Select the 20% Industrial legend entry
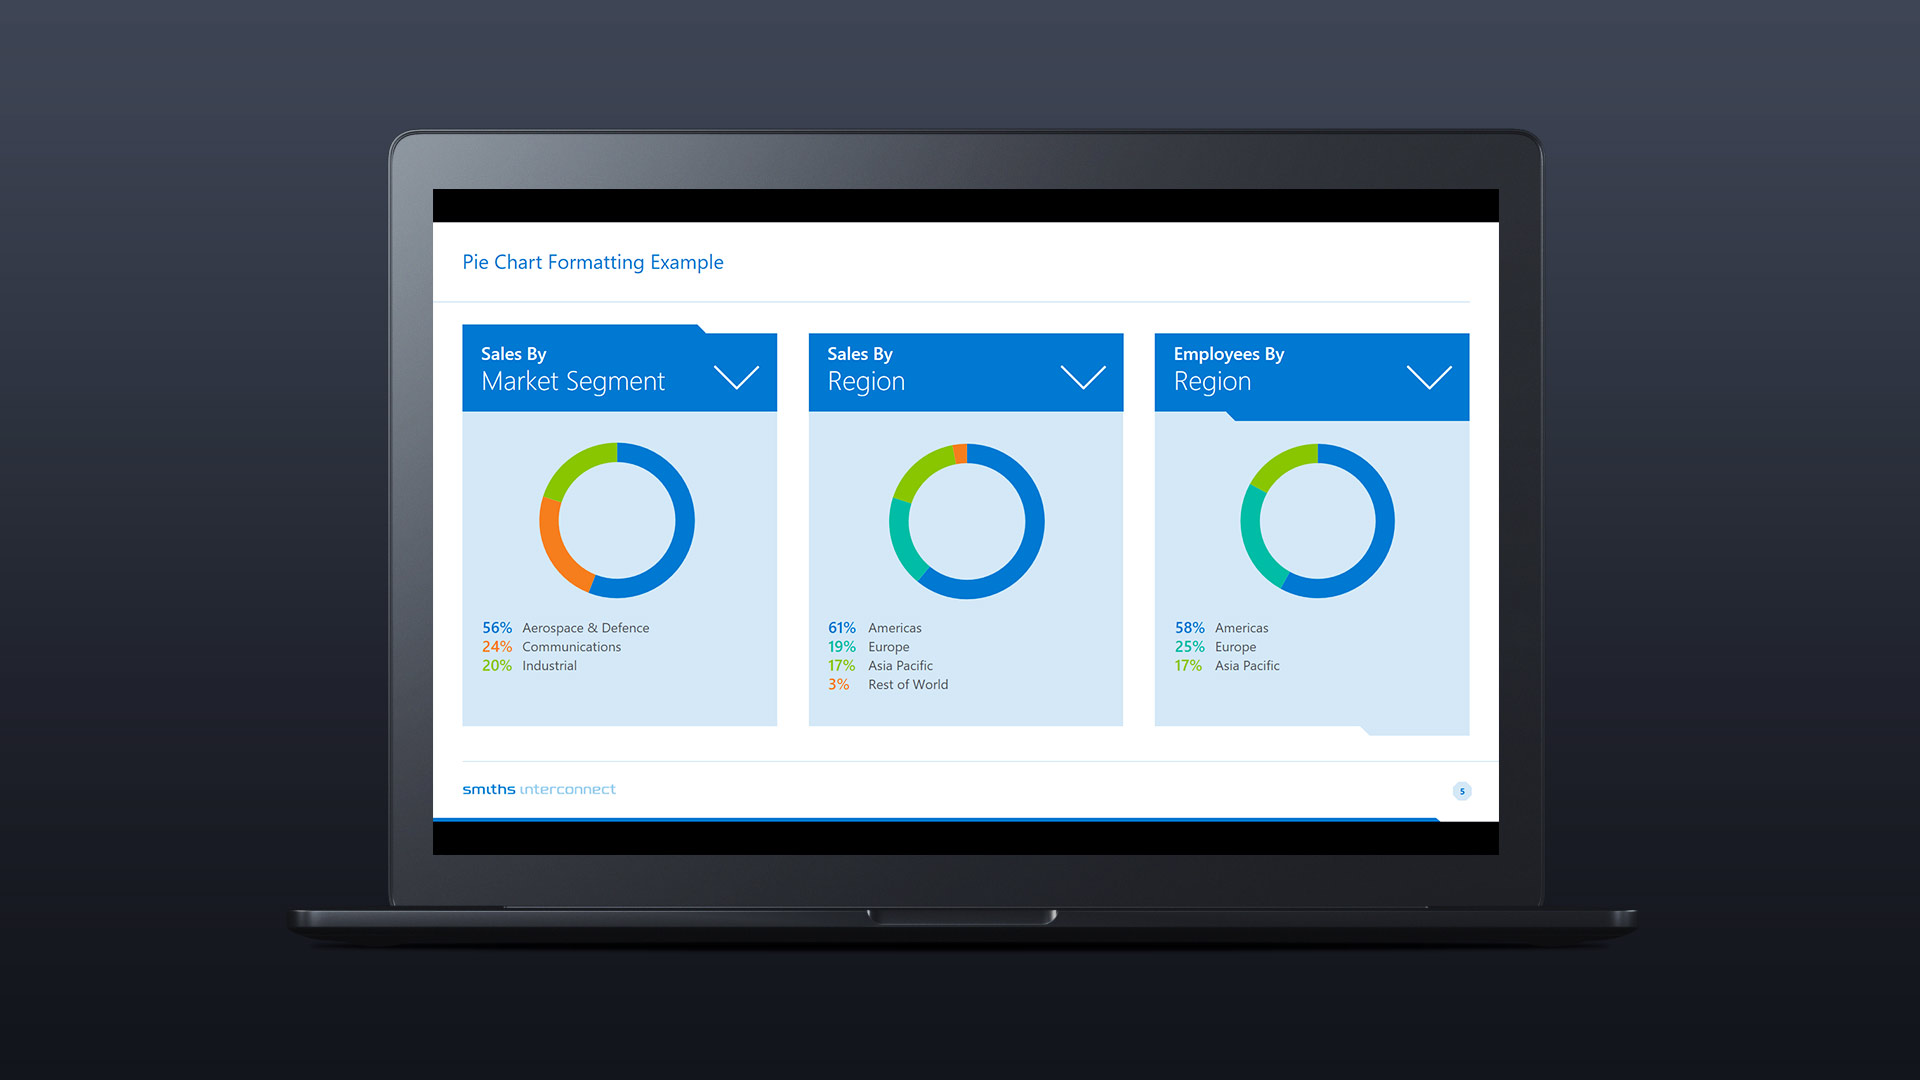This screenshot has width=1920, height=1080. [x=530, y=666]
